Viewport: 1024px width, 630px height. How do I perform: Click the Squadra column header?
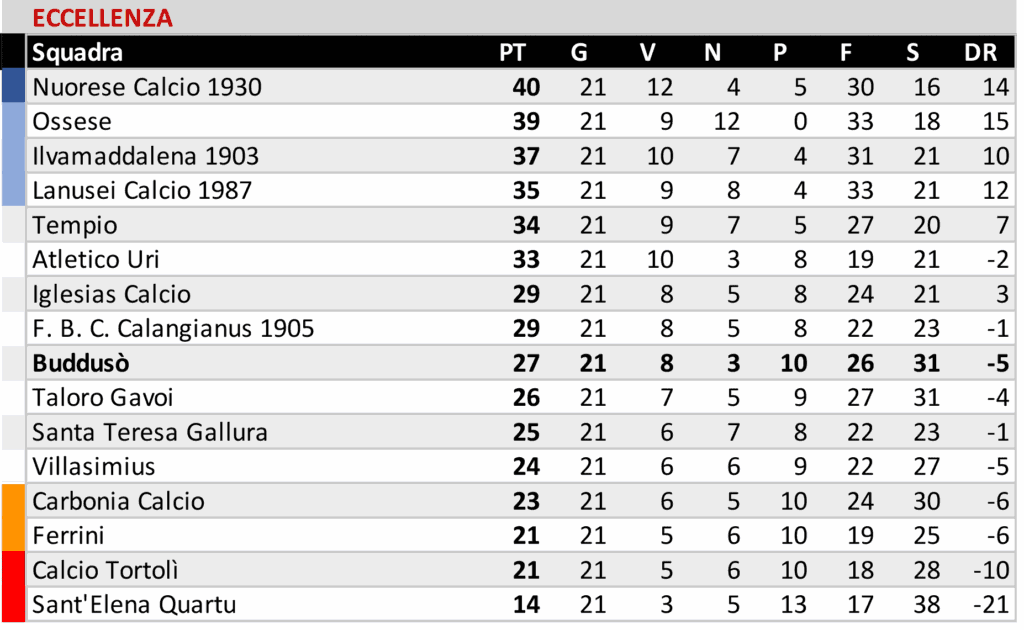(x=77, y=53)
